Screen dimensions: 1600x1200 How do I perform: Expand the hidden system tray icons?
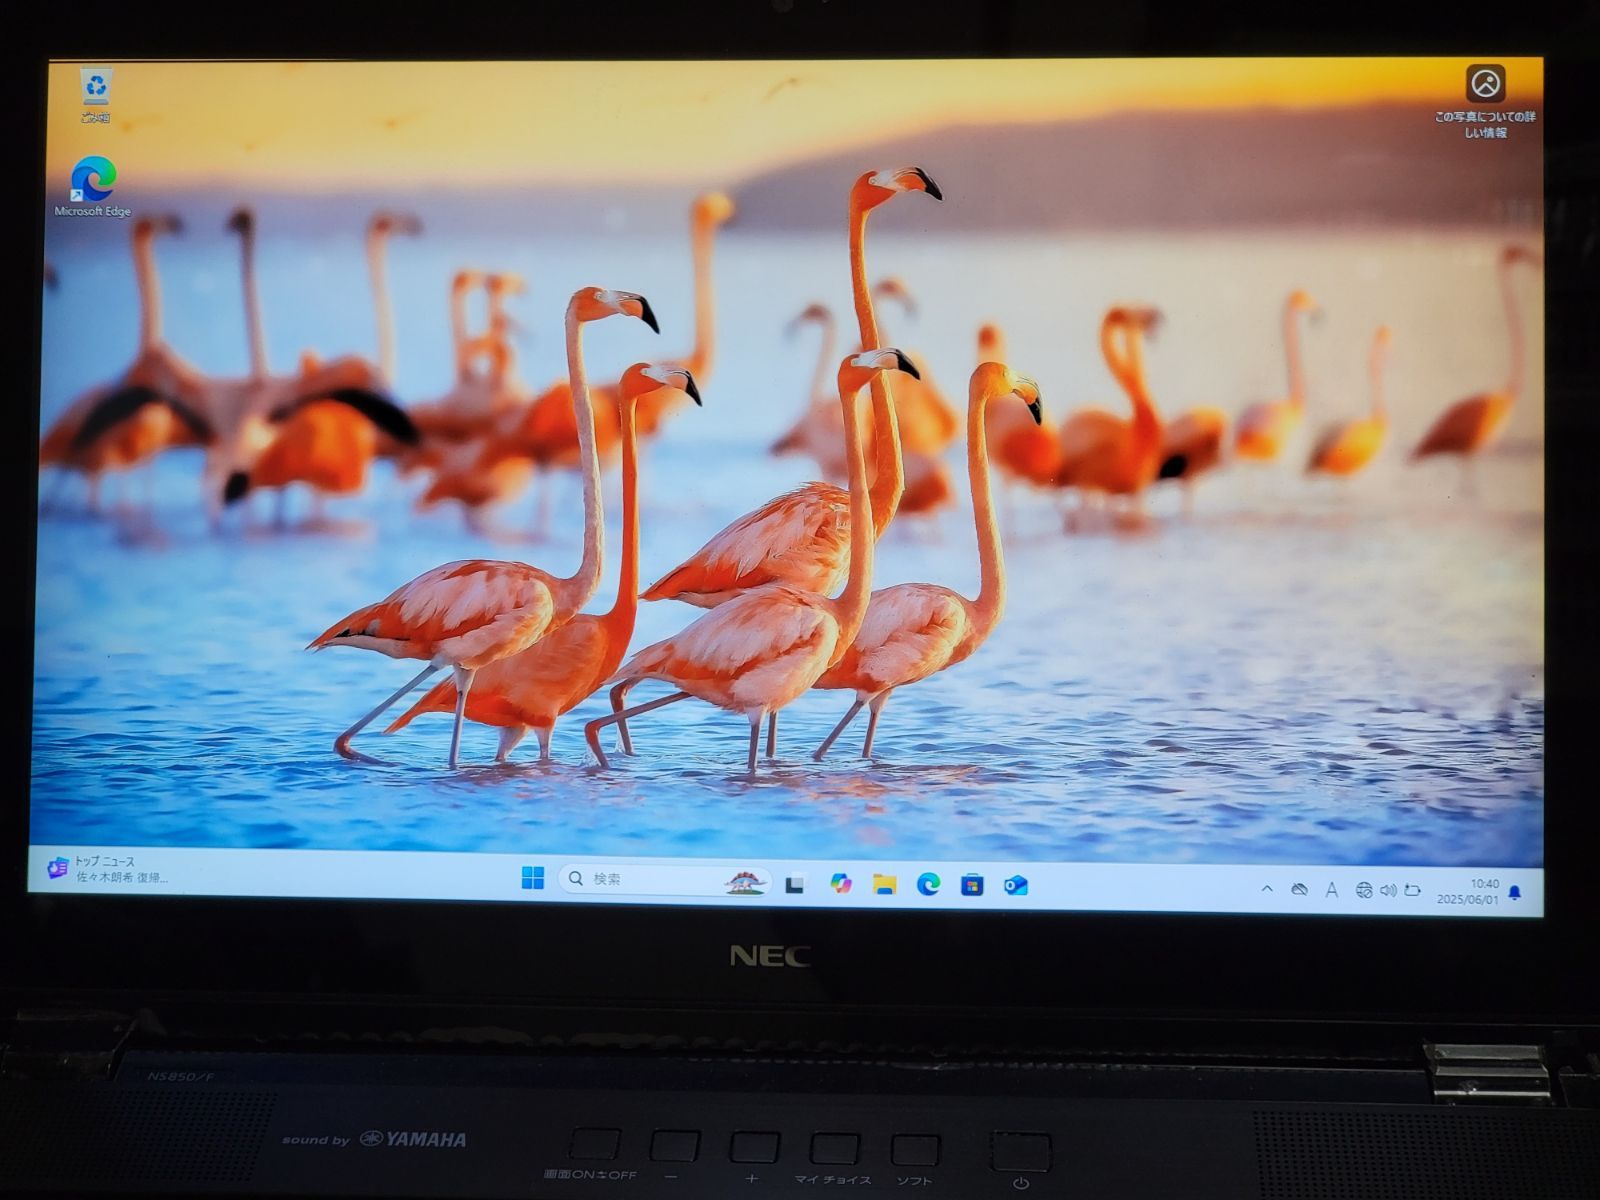tap(1267, 888)
